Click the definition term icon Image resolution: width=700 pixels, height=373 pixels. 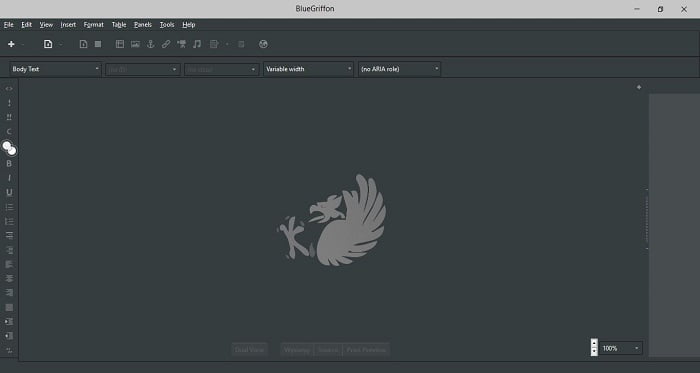tap(9, 236)
